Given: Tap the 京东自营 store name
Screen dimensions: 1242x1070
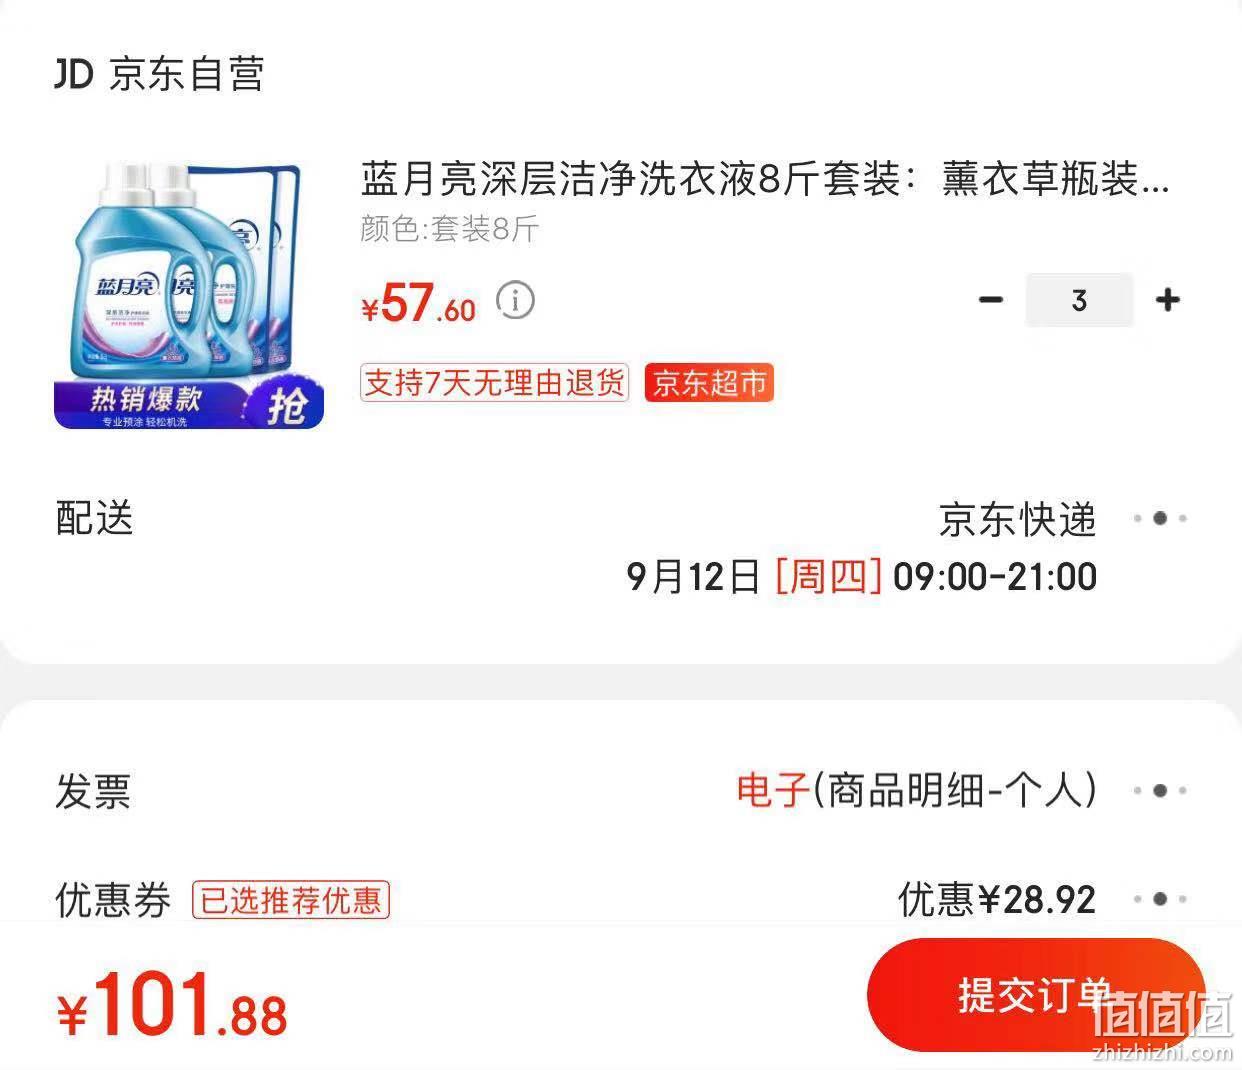Looking at the screenshot, I should point(186,74).
